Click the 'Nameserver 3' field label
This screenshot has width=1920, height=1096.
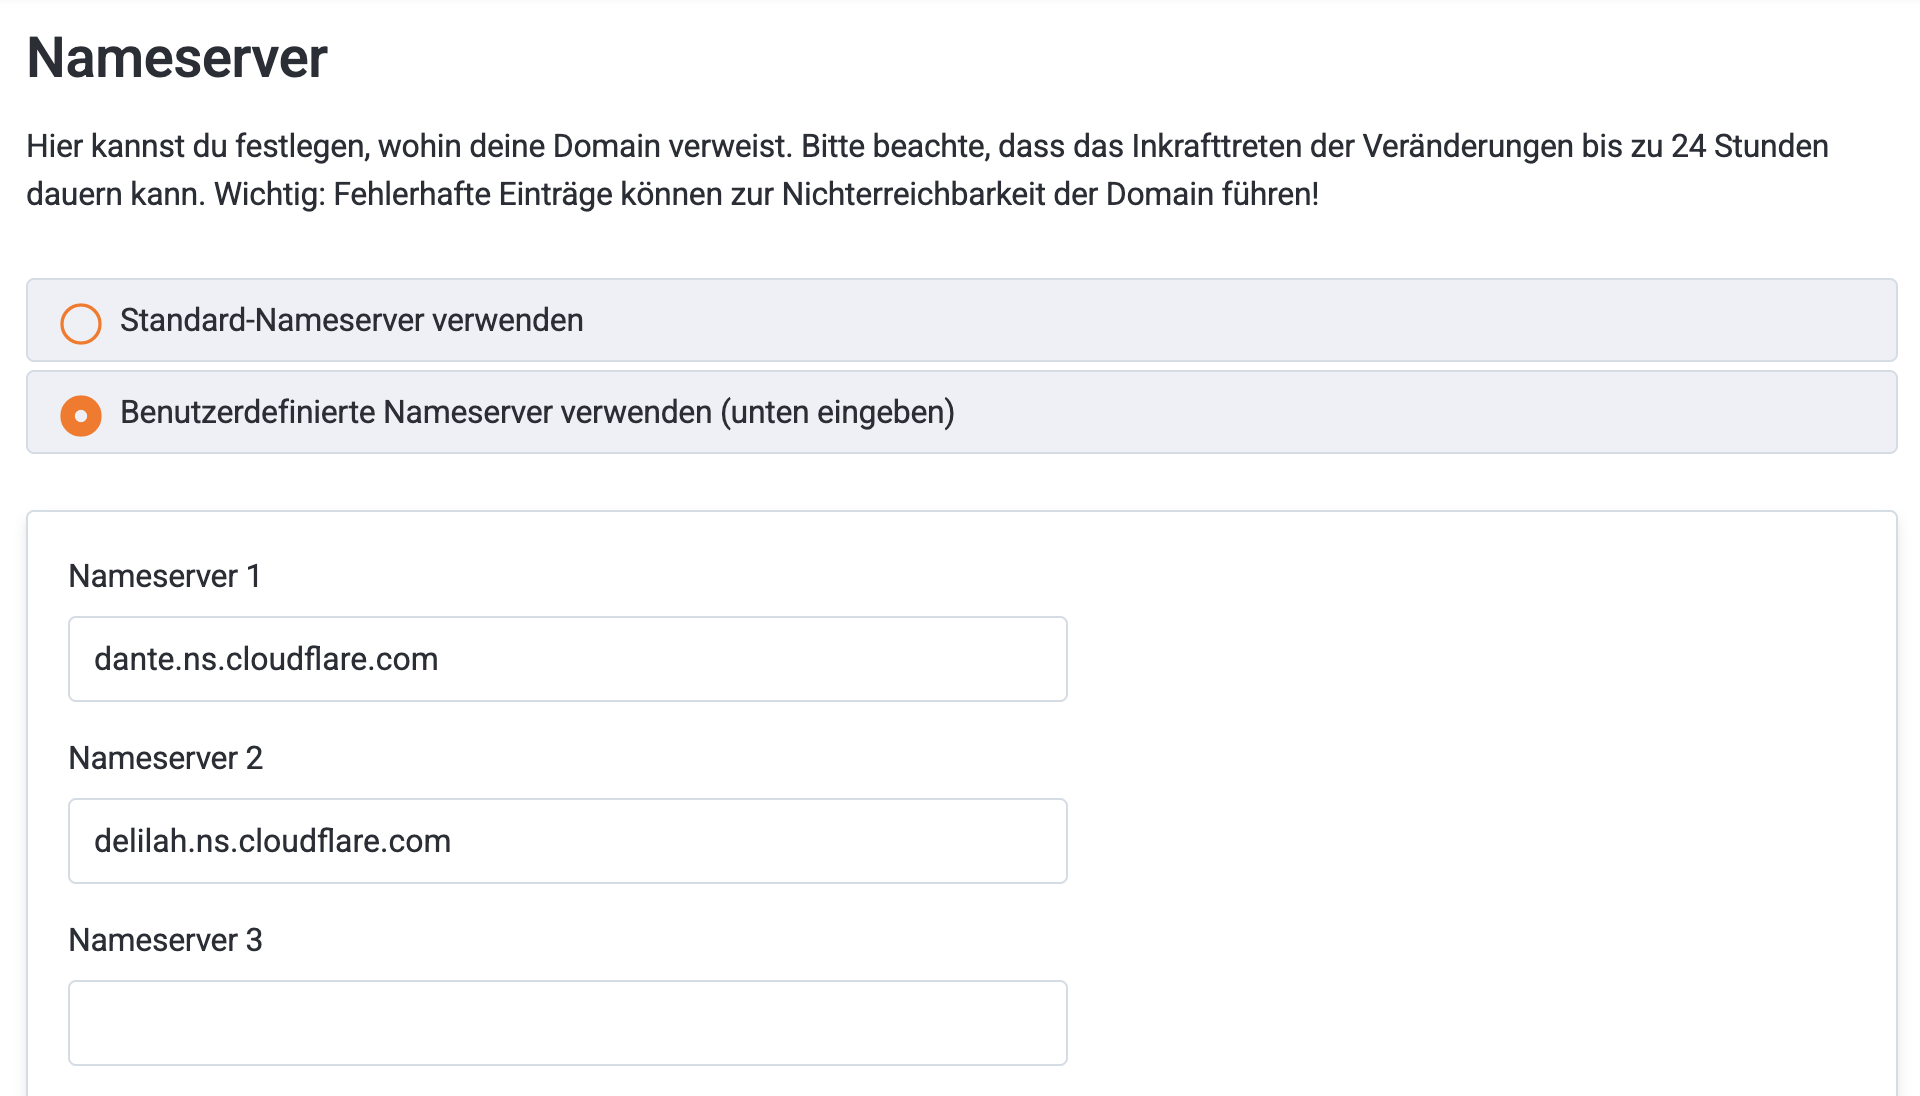tap(165, 940)
